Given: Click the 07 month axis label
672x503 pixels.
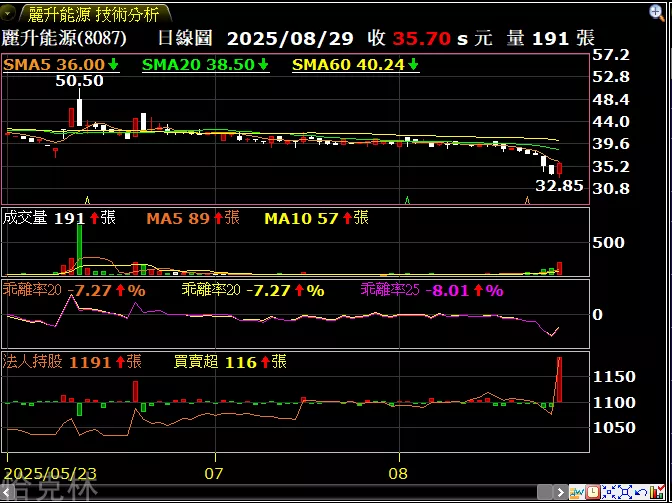Looking at the screenshot, I should [213, 474].
